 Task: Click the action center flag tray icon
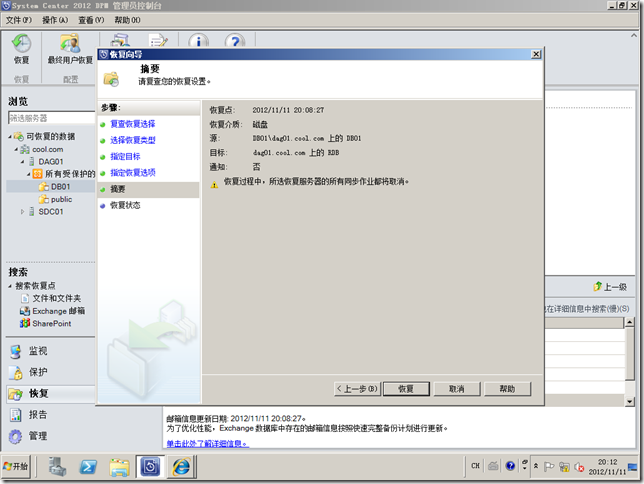[549, 467]
